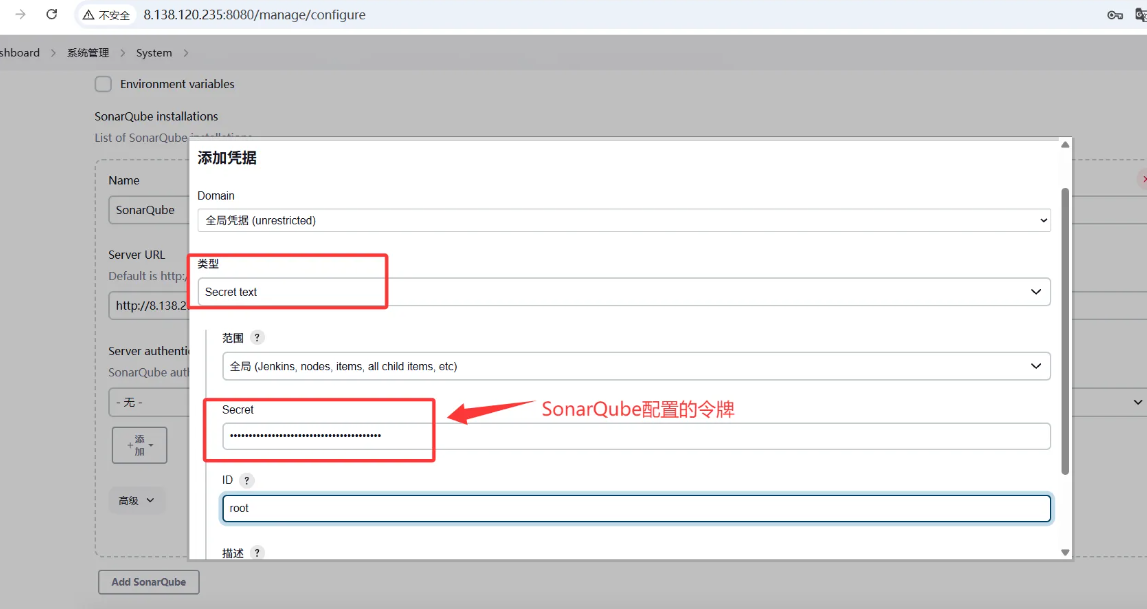1147x609 pixels.
Task: Click the SonarQube Name field
Action: 149,210
